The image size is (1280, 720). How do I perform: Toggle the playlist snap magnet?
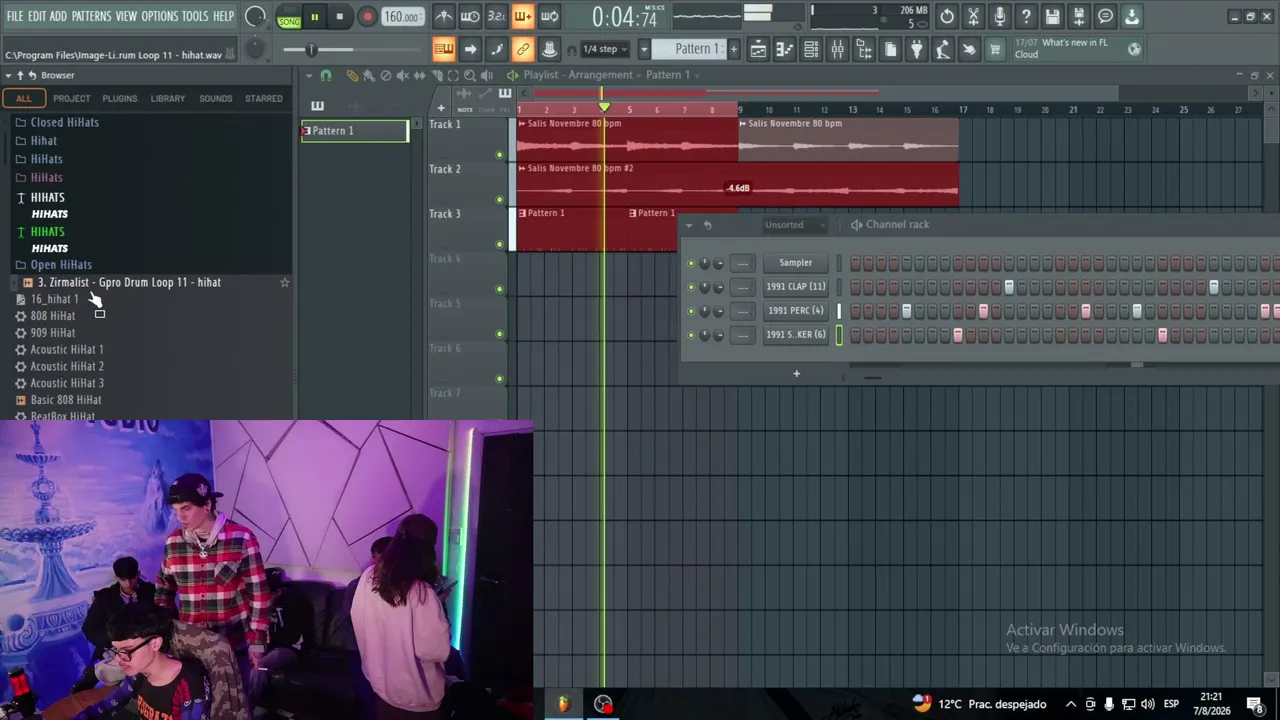326,75
